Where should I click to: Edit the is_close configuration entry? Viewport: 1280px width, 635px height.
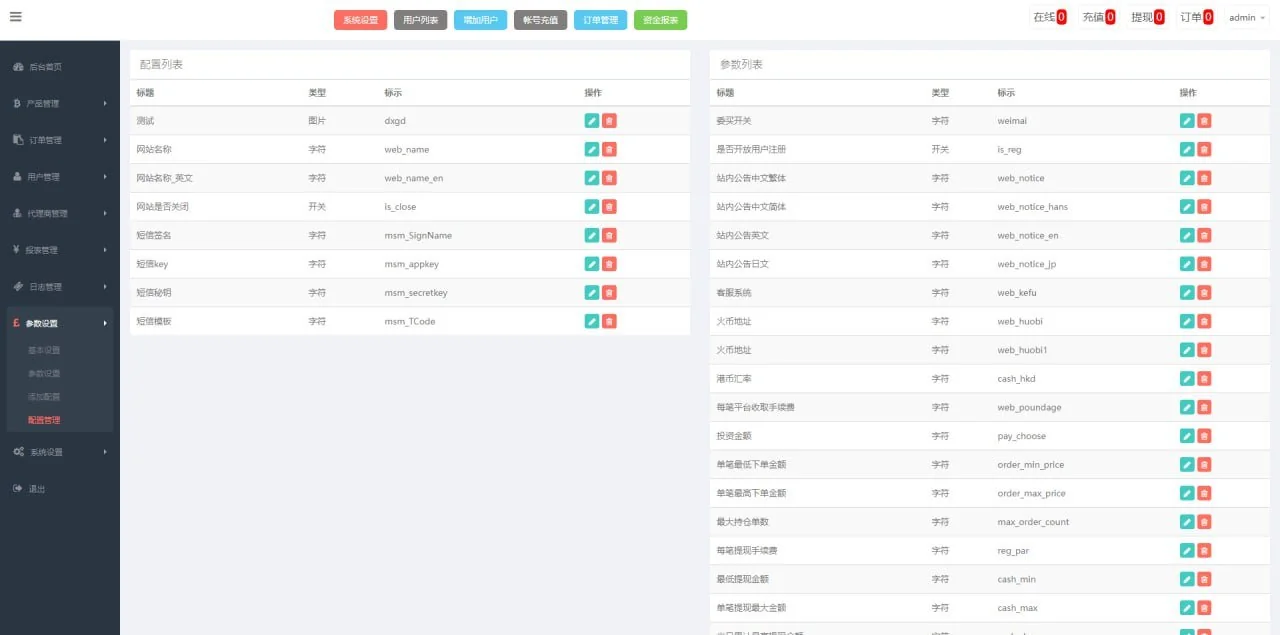pyautogui.click(x=592, y=207)
